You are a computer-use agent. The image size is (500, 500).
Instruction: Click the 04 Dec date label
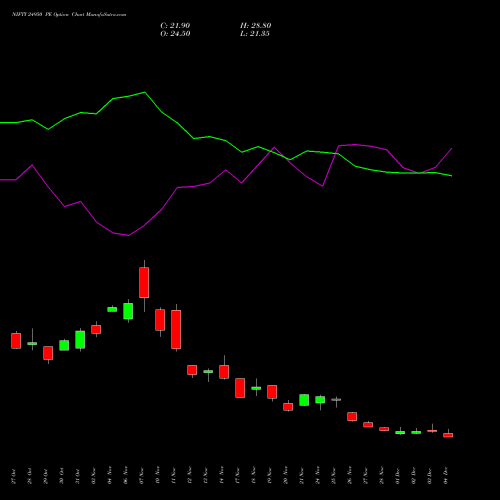446,476
